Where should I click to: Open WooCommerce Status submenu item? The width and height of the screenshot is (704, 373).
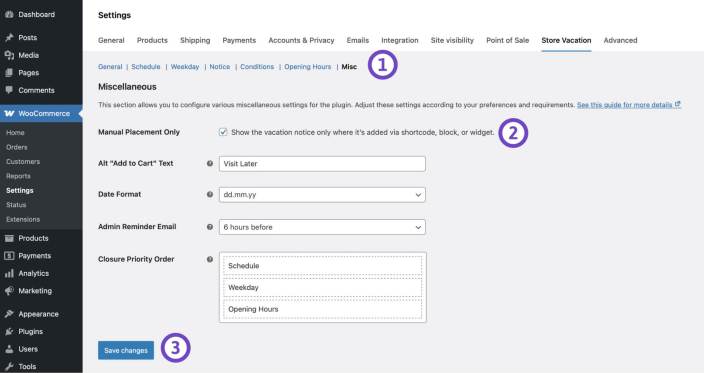(x=16, y=205)
